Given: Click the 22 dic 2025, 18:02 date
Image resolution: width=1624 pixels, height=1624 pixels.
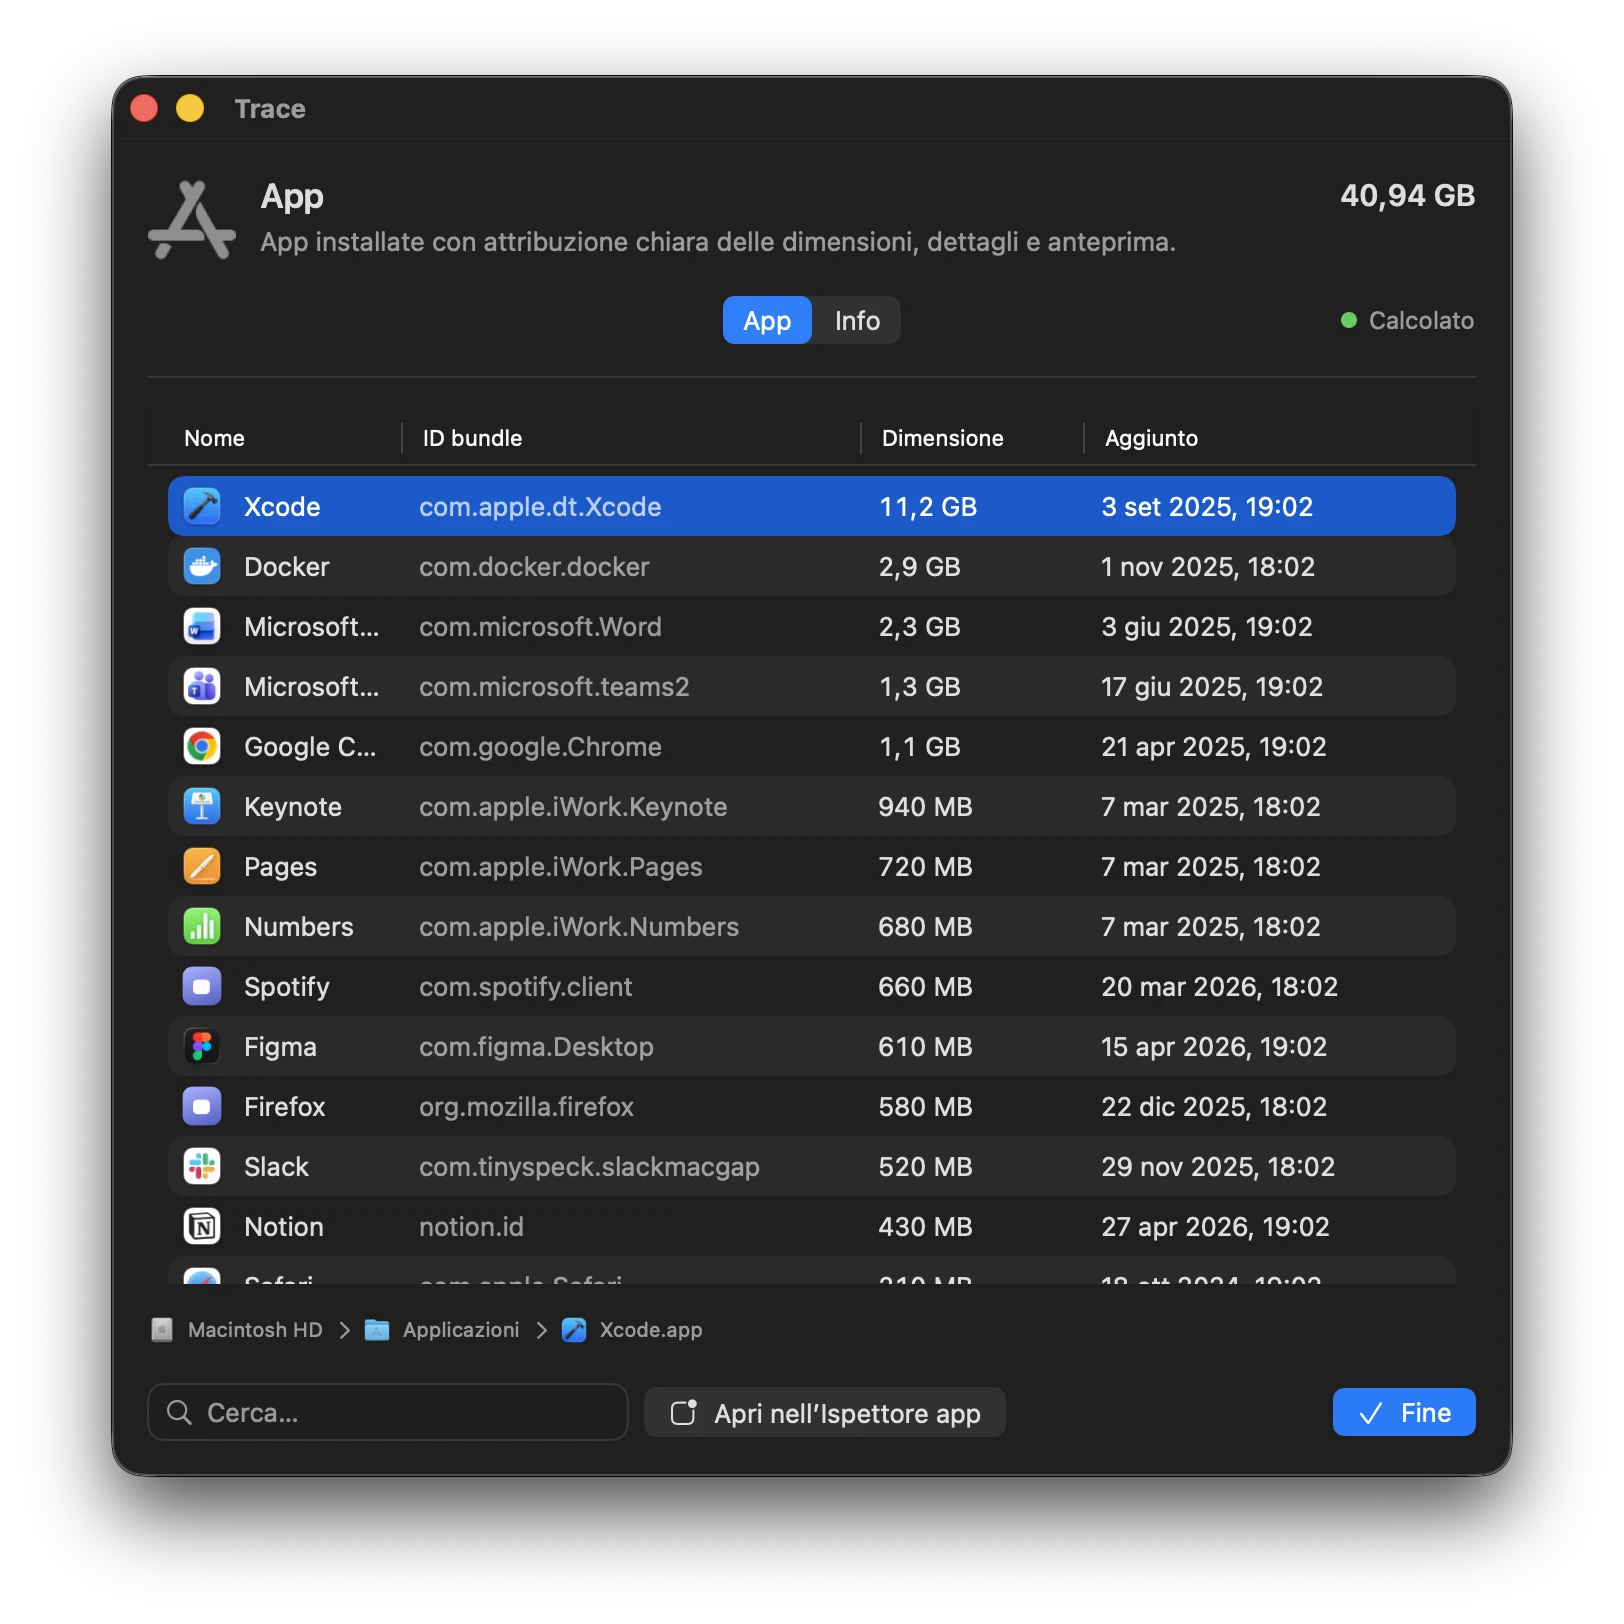Looking at the screenshot, I should pyautogui.click(x=1214, y=1107).
